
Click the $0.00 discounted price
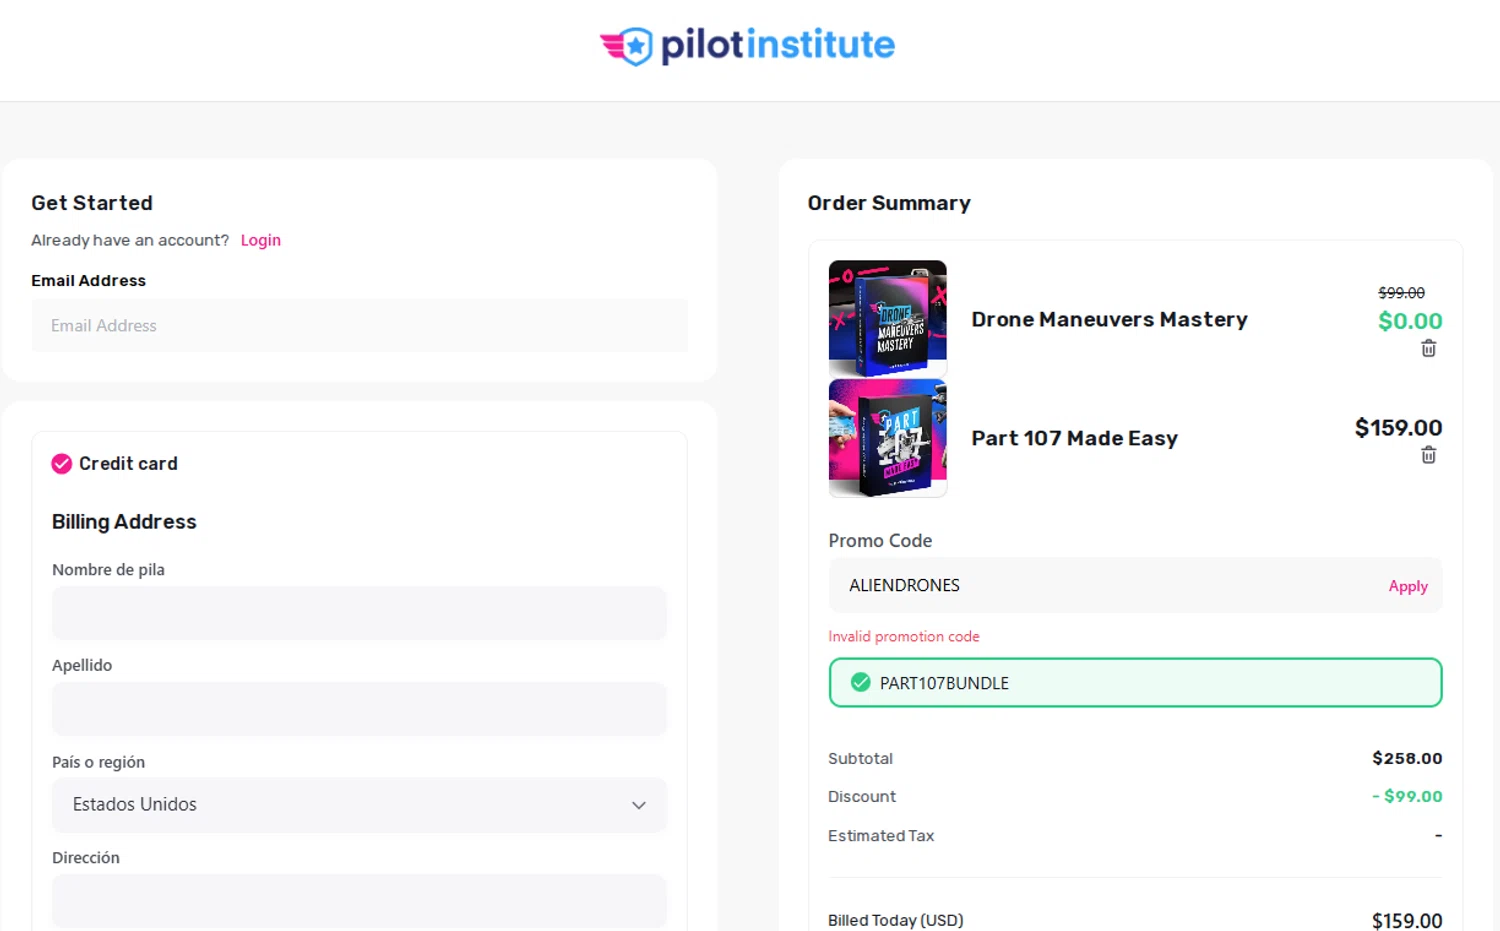(1410, 321)
